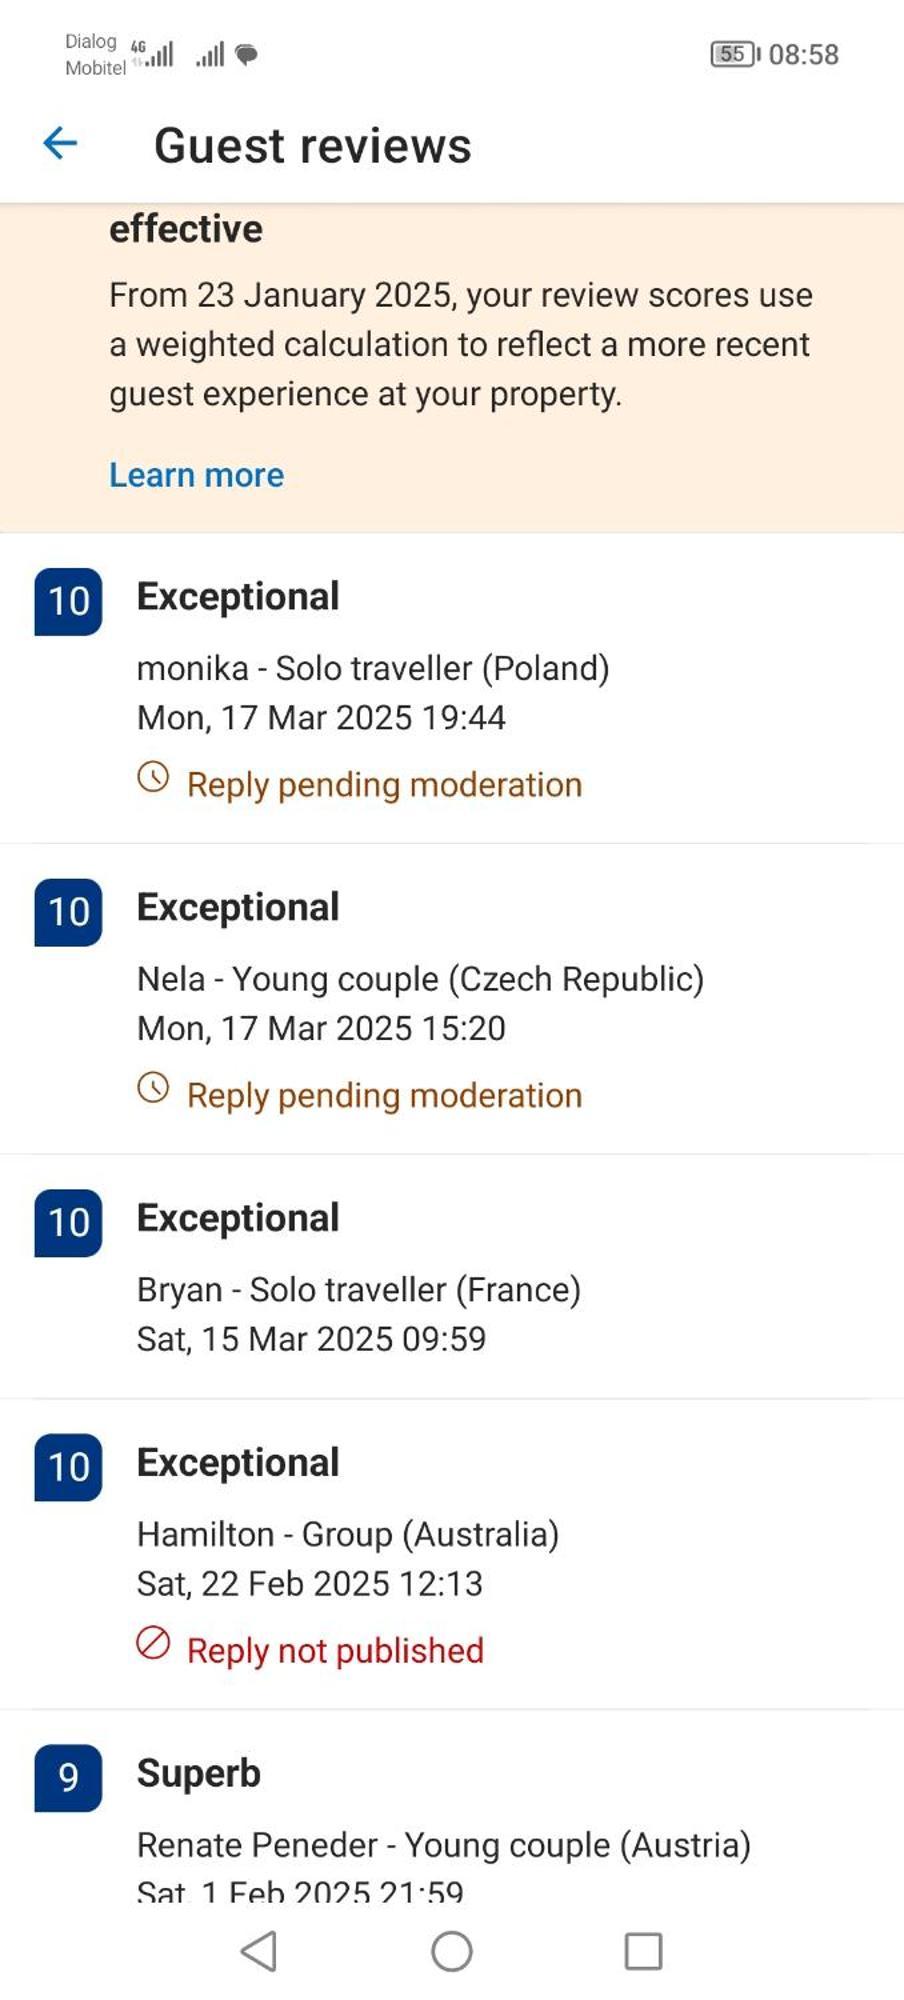The image size is (904, 2000).
Task: Tap the score 10 badge for Bryan's review
Action: (68, 1223)
